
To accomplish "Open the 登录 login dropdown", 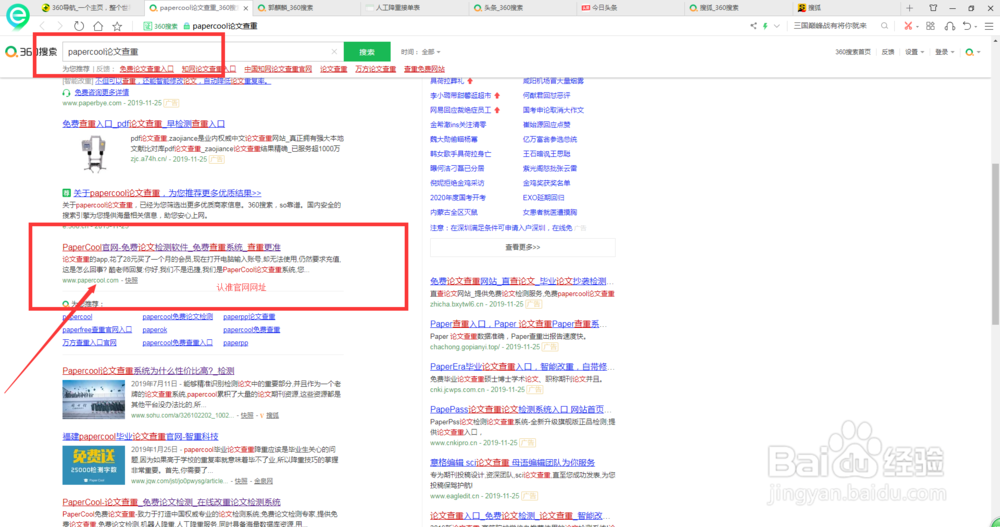I will tap(945, 52).
